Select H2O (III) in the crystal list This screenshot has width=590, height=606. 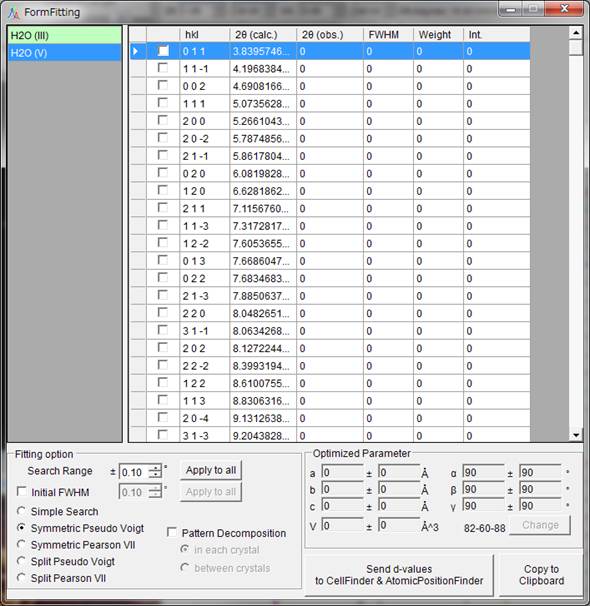point(65,35)
